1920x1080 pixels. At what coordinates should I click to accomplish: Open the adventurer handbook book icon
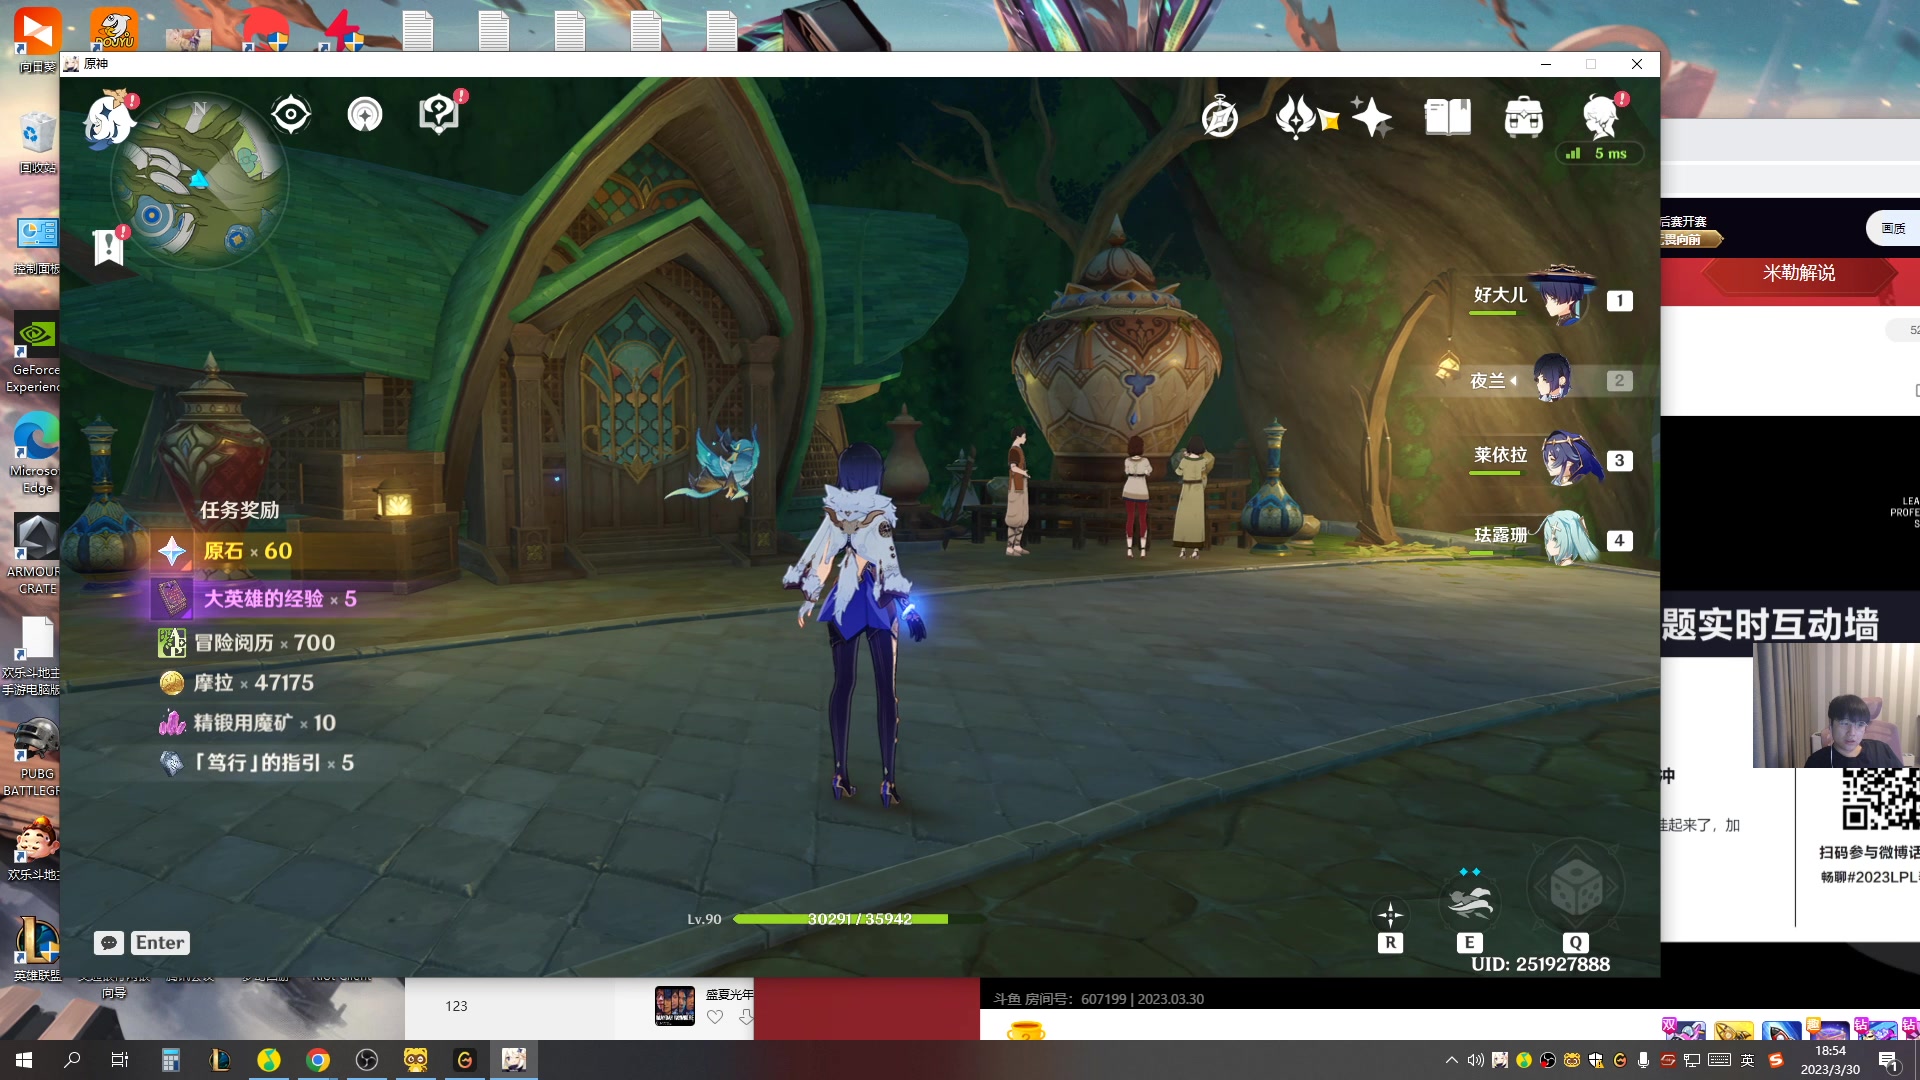1447,117
